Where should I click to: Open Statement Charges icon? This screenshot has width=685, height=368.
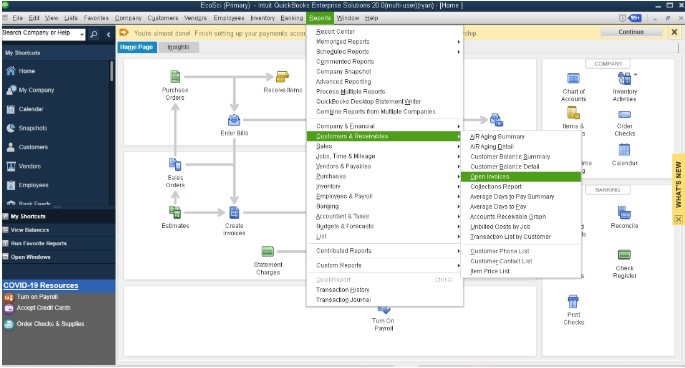click(268, 251)
